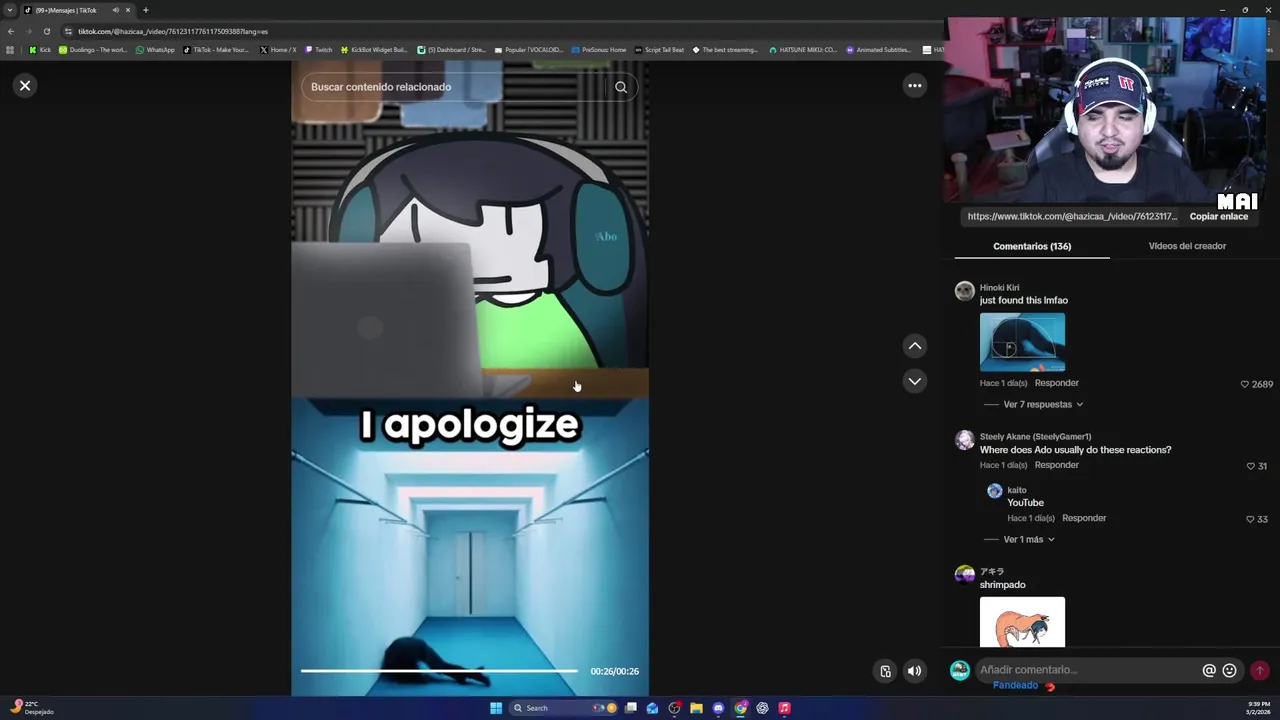Switch to the Comentarios (136) tab
Image resolution: width=1280 pixels, height=720 pixels.
(x=1032, y=246)
